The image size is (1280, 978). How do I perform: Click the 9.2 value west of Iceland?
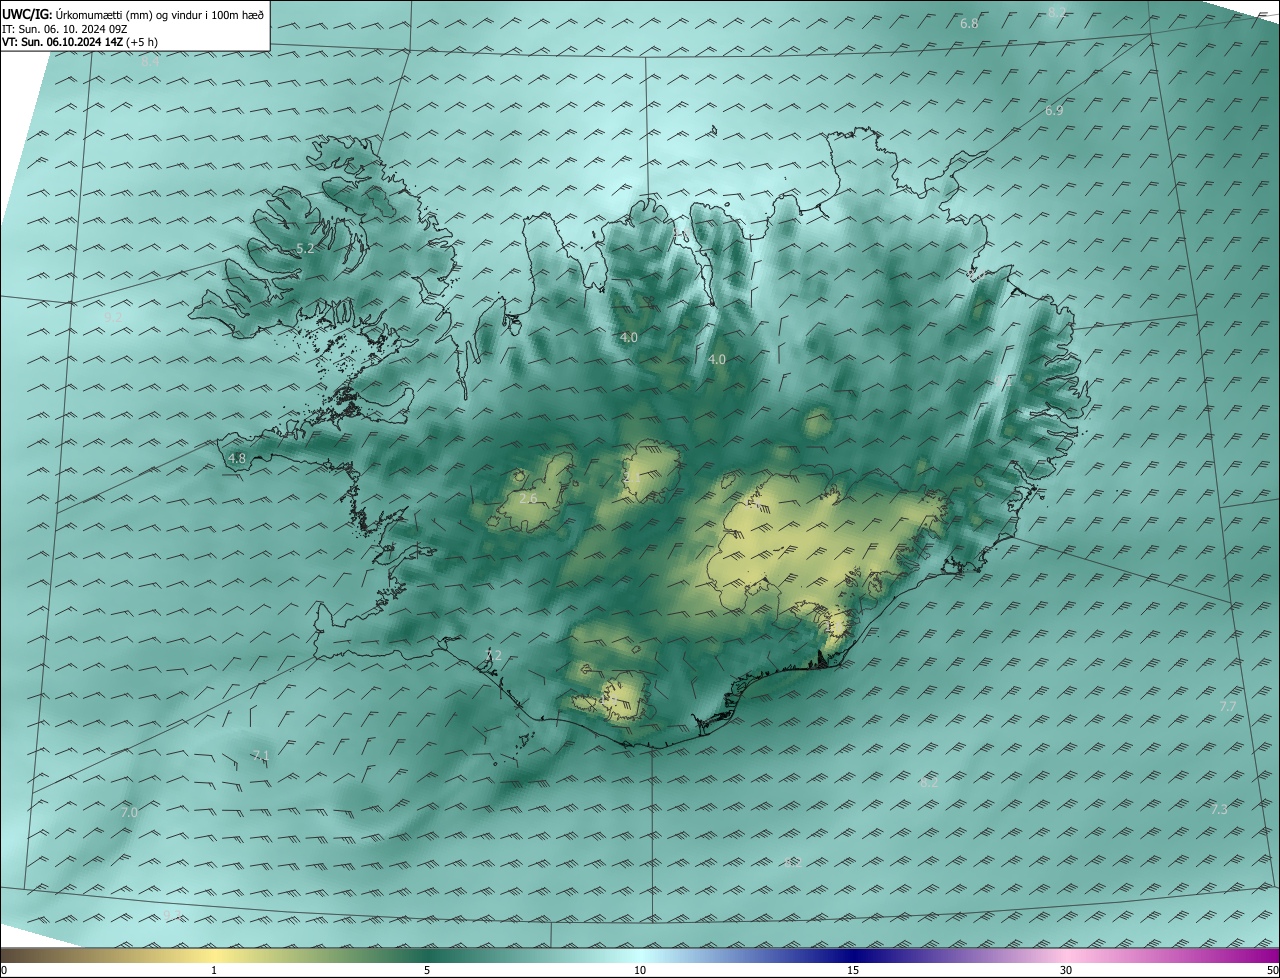(x=113, y=317)
